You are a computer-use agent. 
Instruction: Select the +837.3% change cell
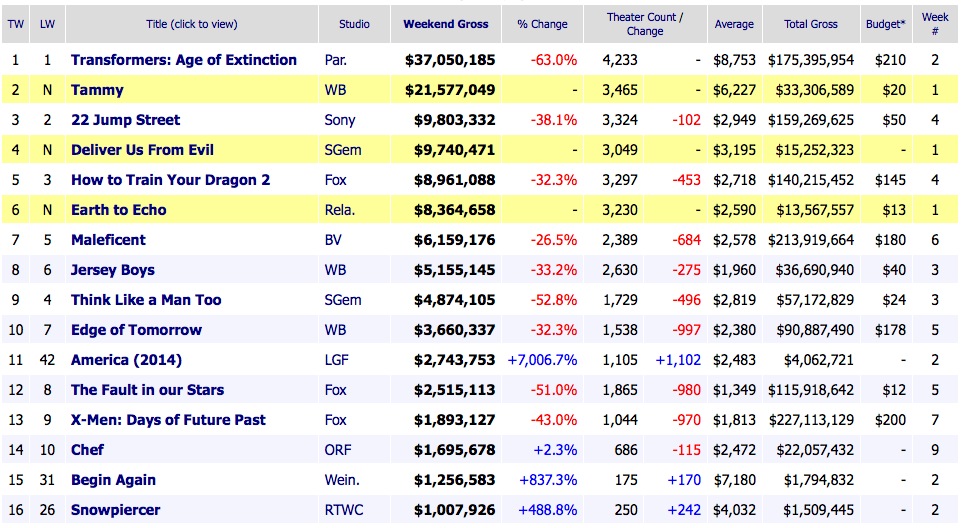pyautogui.click(x=548, y=480)
